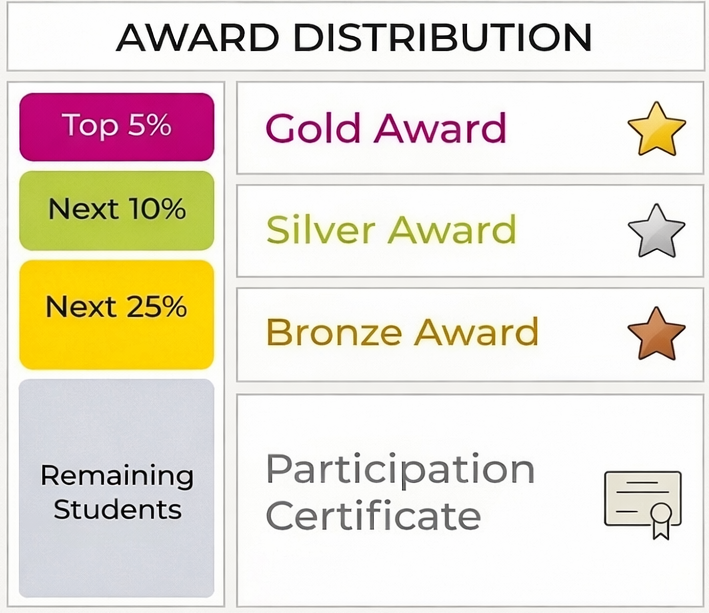Select the silver star icon

(x=656, y=231)
